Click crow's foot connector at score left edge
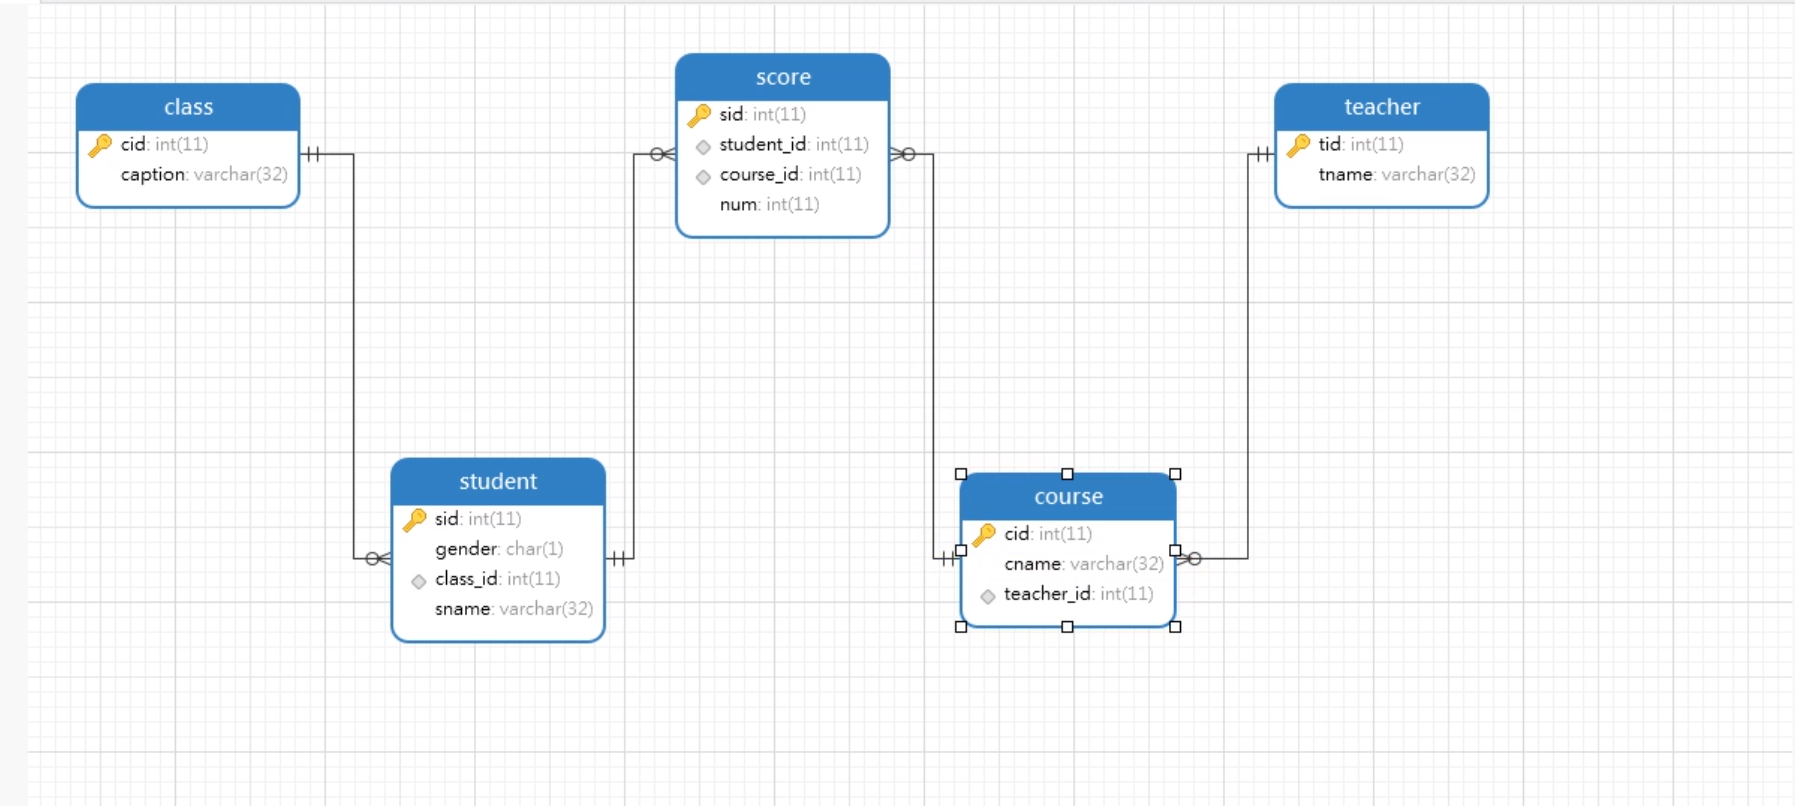The width and height of the screenshot is (1795, 806). [x=663, y=154]
